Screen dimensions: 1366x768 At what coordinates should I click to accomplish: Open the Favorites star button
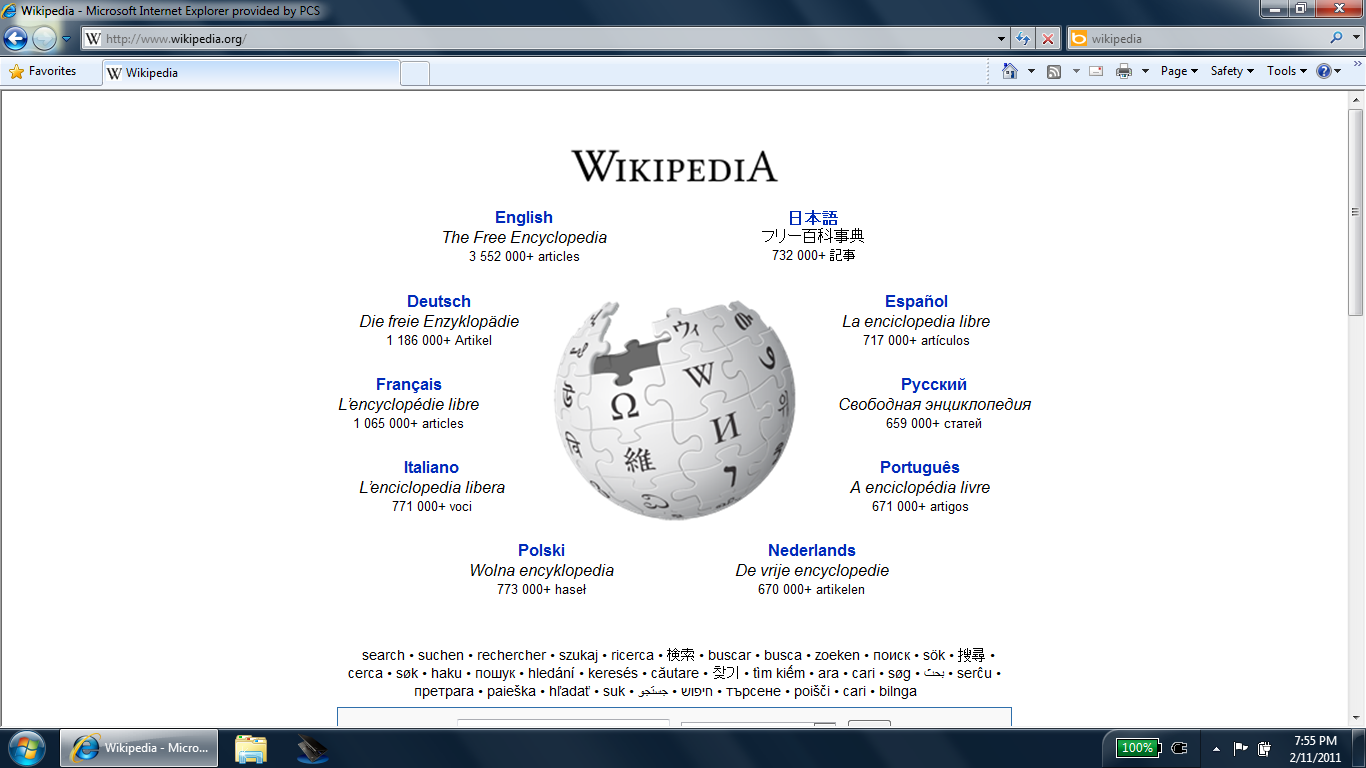pos(42,72)
